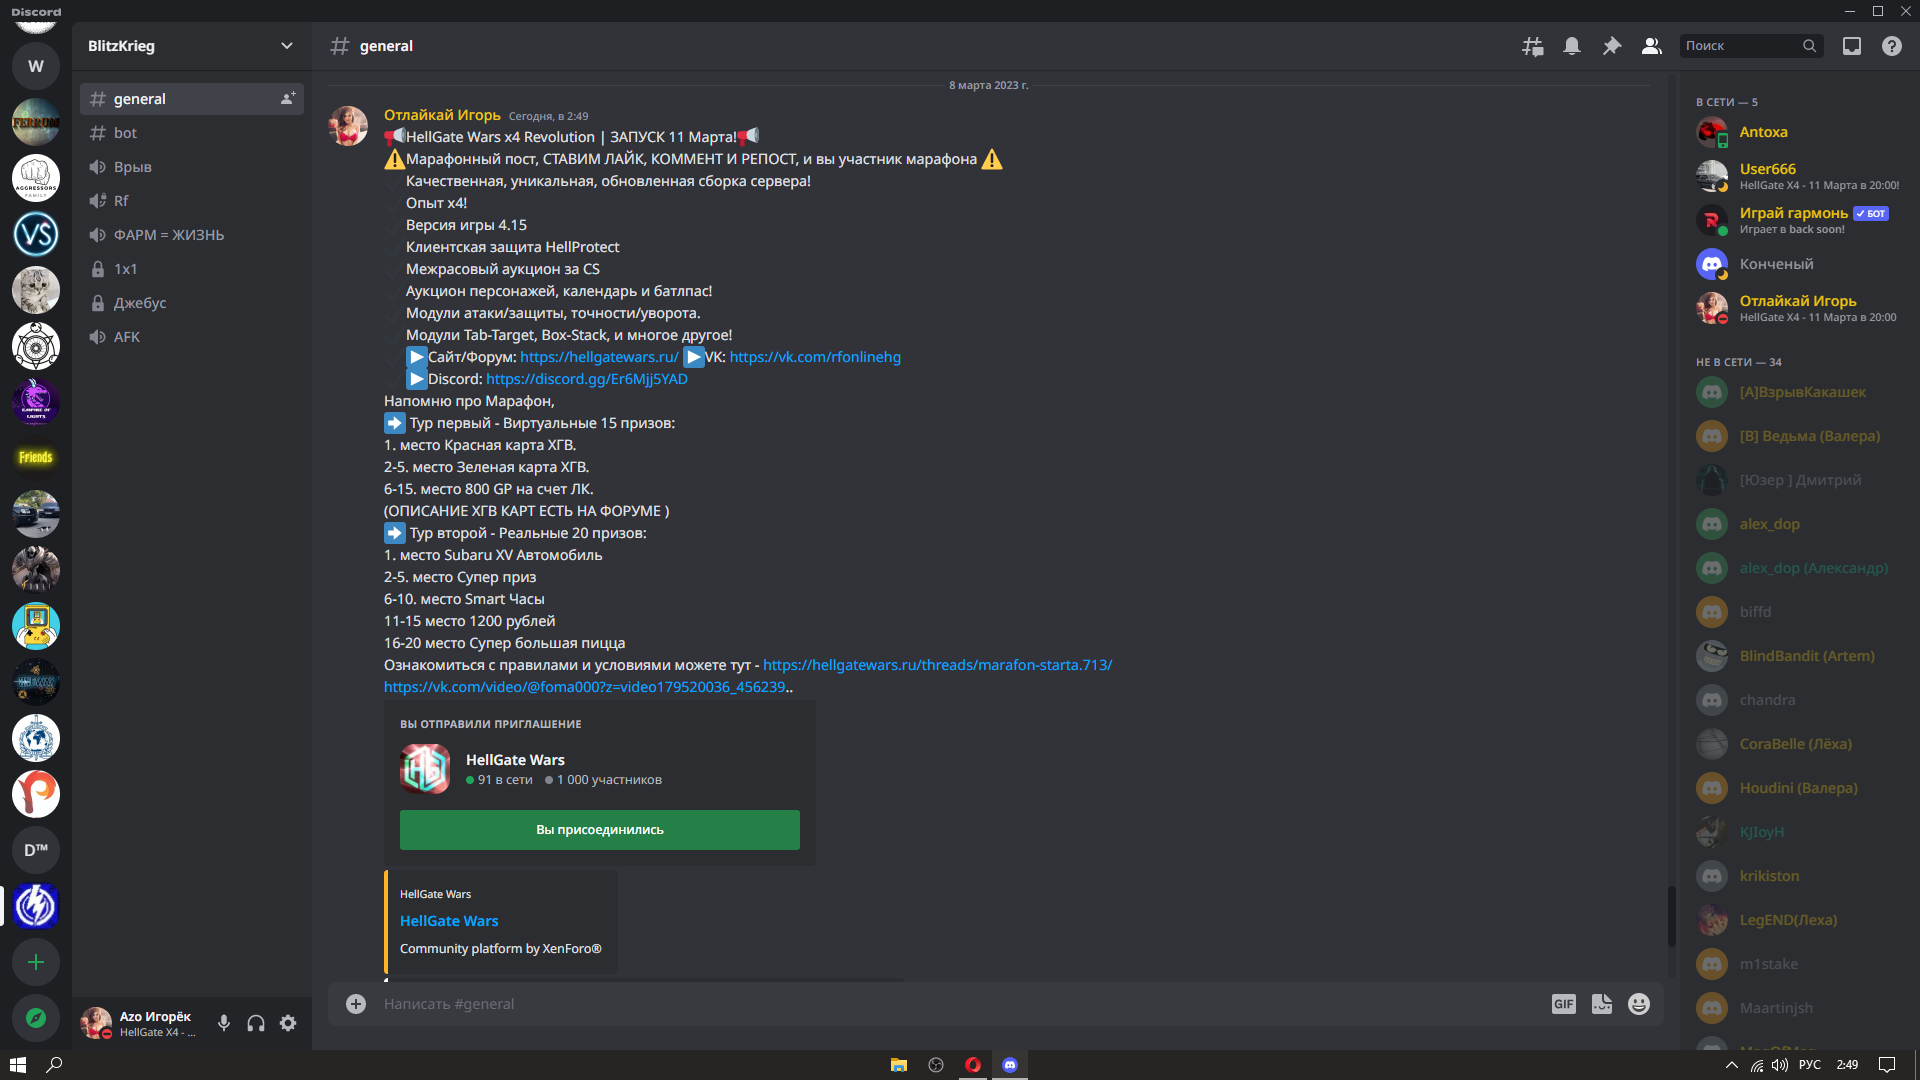The height and width of the screenshot is (1080, 1920).
Task: Open Windows taskbar search
Action: [55, 1065]
